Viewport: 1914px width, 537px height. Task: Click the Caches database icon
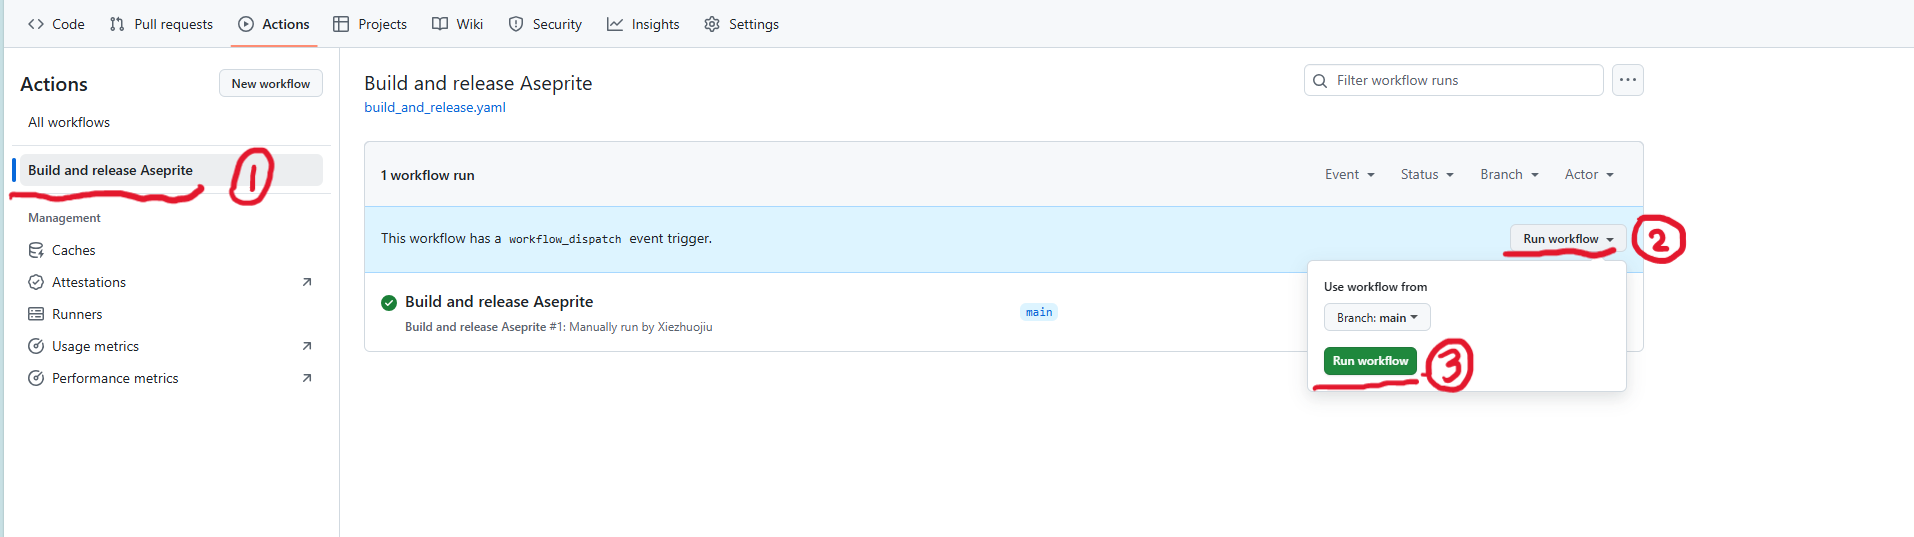(x=36, y=250)
